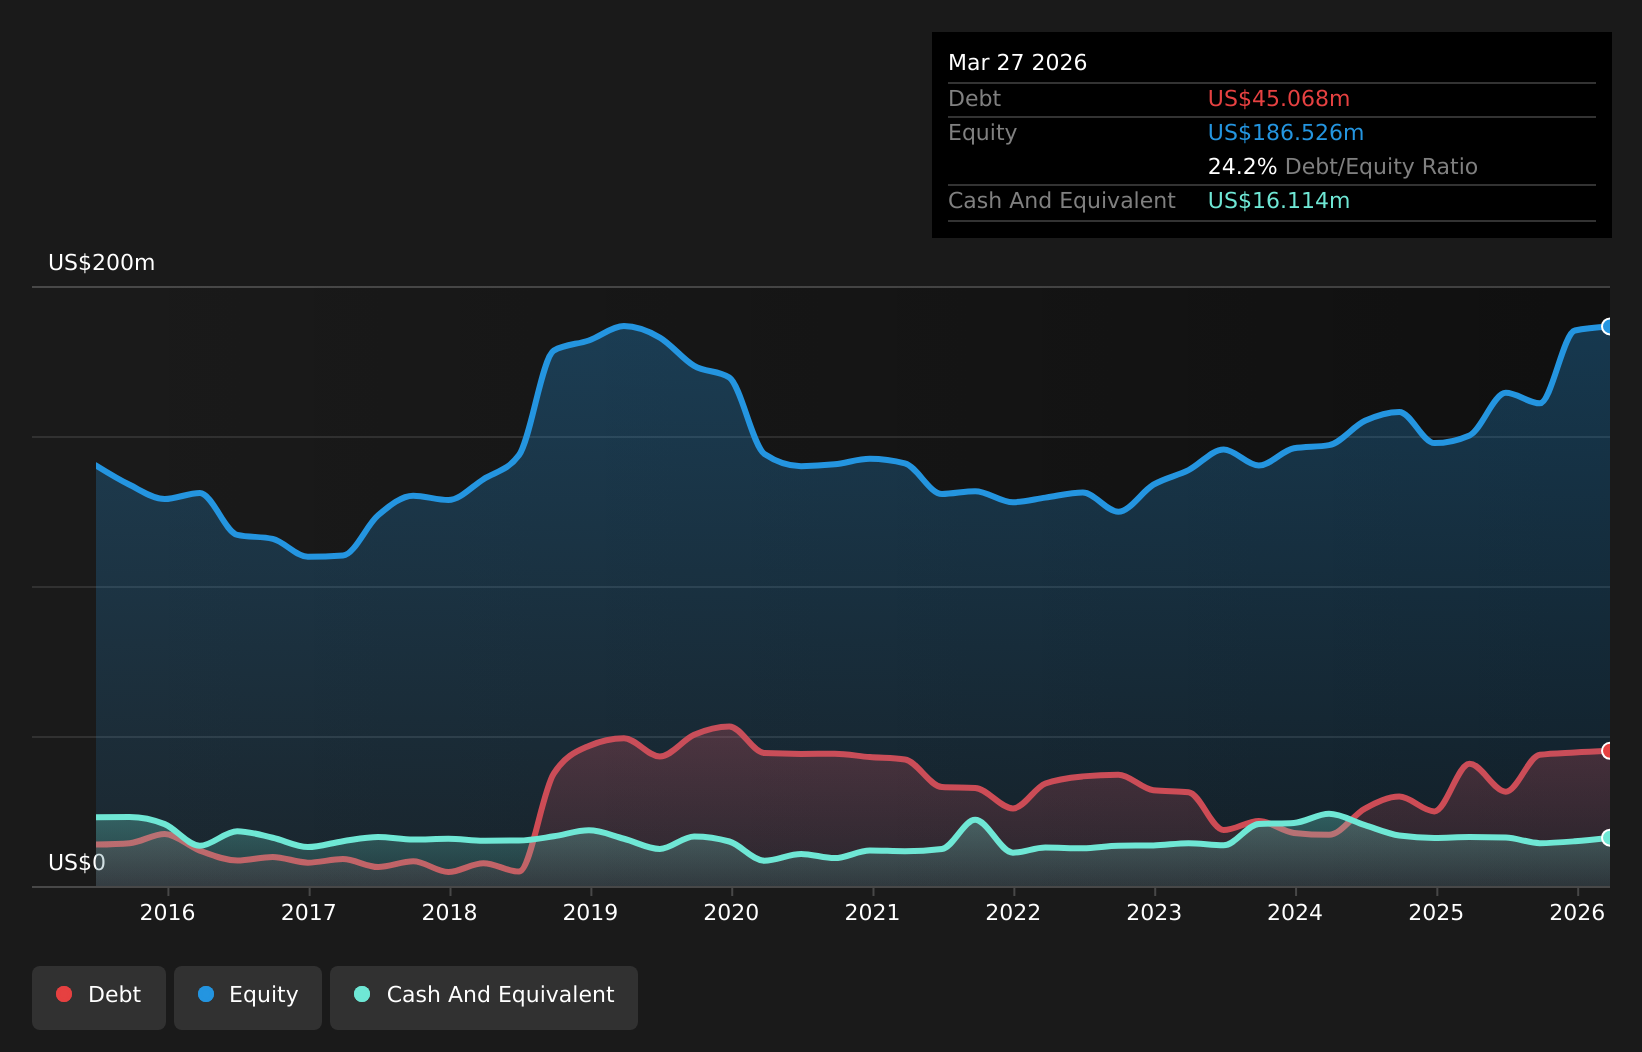The width and height of the screenshot is (1642, 1052).
Task: Select the Cash endpoint marker at 2026
Action: point(1608,838)
